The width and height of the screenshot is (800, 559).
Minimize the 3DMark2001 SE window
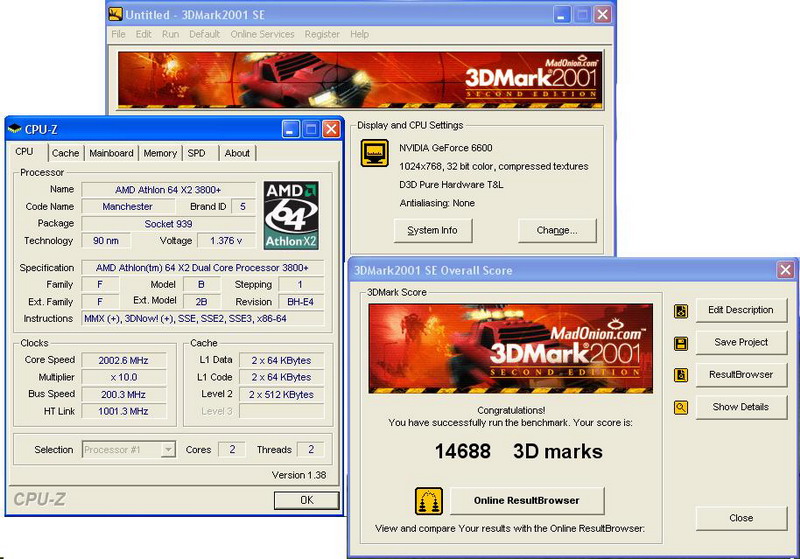[x=562, y=14]
